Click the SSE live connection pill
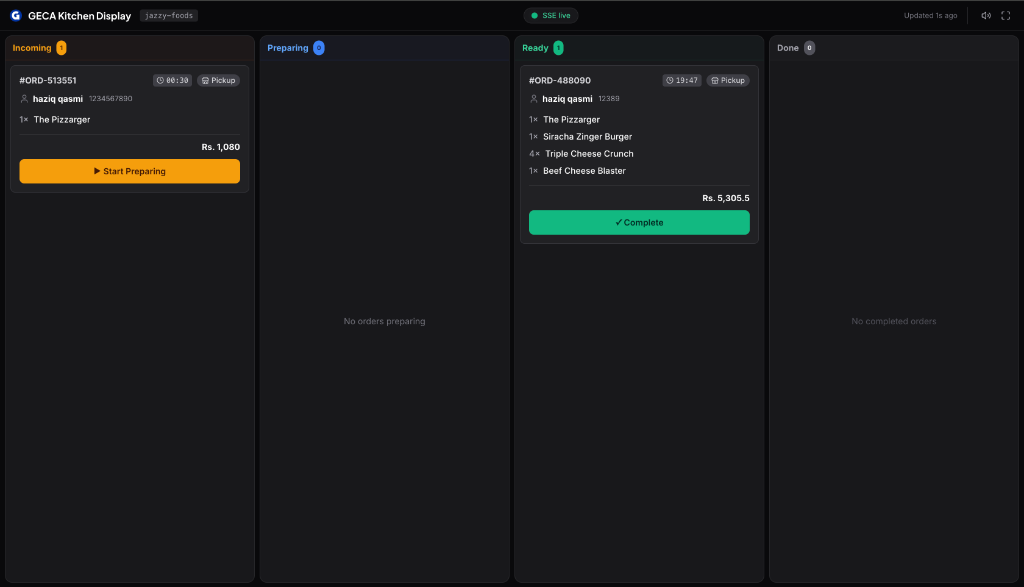1024x587 pixels. point(551,16)
